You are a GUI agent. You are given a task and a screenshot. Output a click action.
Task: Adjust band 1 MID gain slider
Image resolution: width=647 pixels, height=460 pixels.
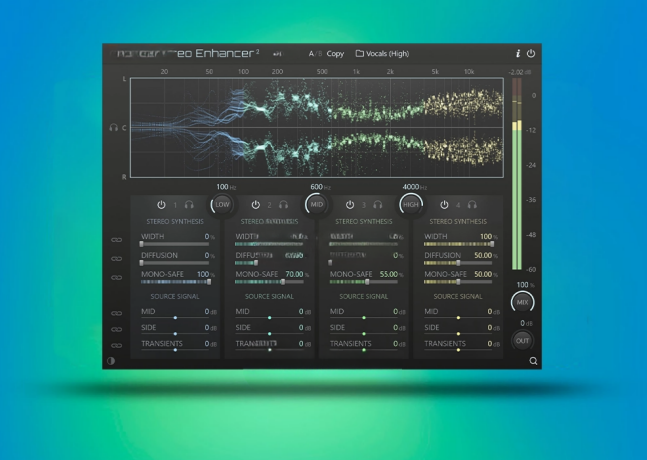175,318
